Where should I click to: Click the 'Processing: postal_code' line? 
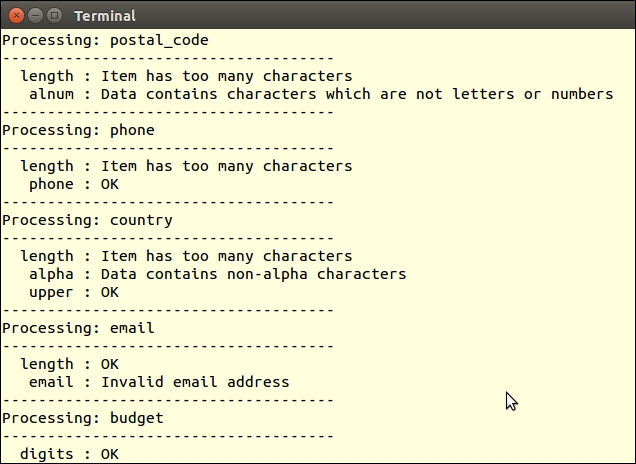coord(105,40)
